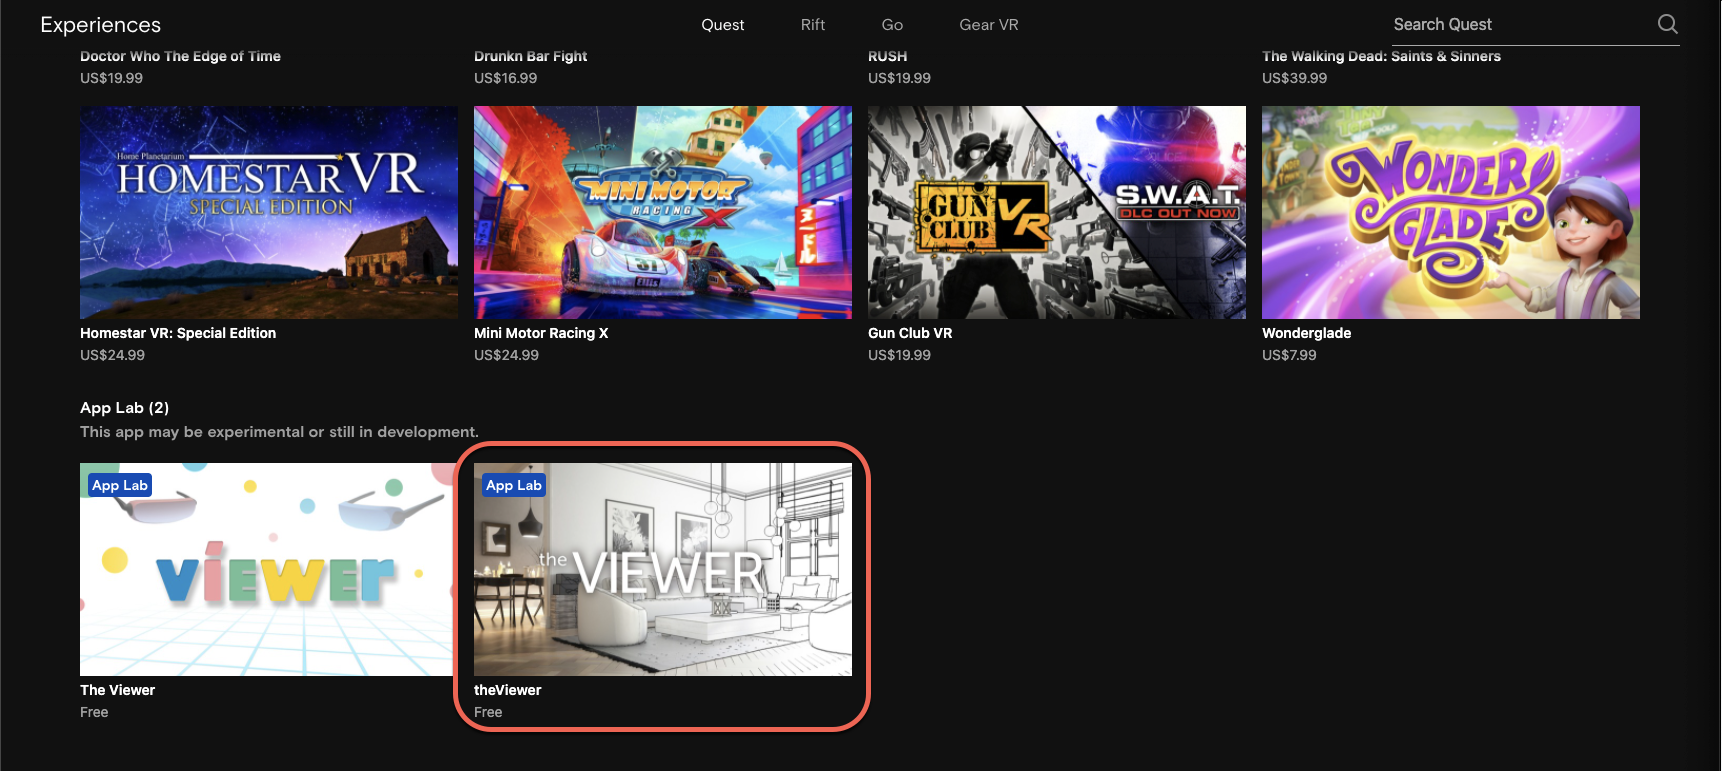The height and width of the screenshot is (771, 1722).
Task: Click Free label under theViewer
Action: [488, 712]
